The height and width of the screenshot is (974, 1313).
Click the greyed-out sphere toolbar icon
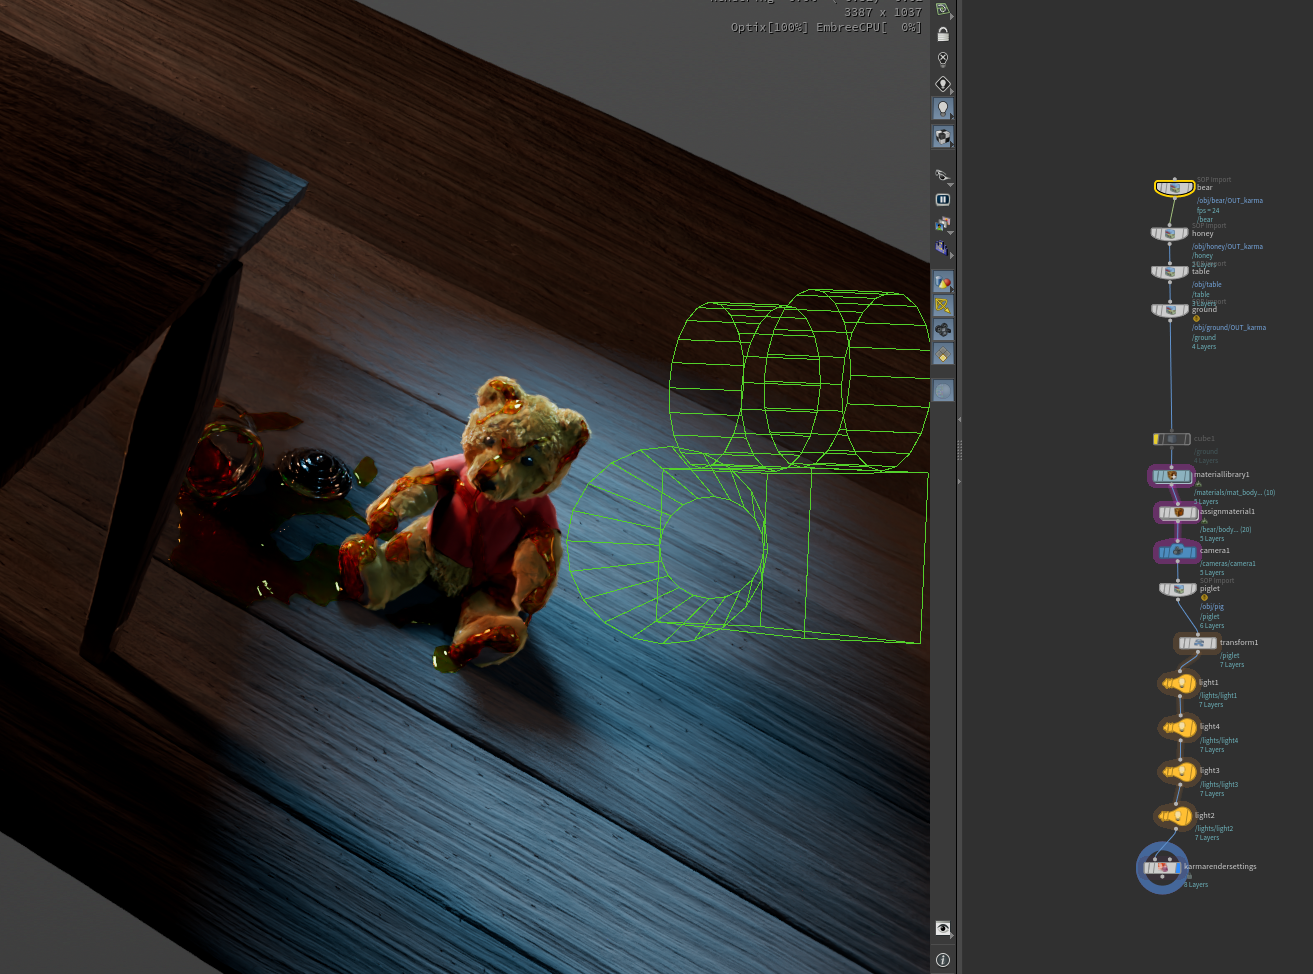943,390
